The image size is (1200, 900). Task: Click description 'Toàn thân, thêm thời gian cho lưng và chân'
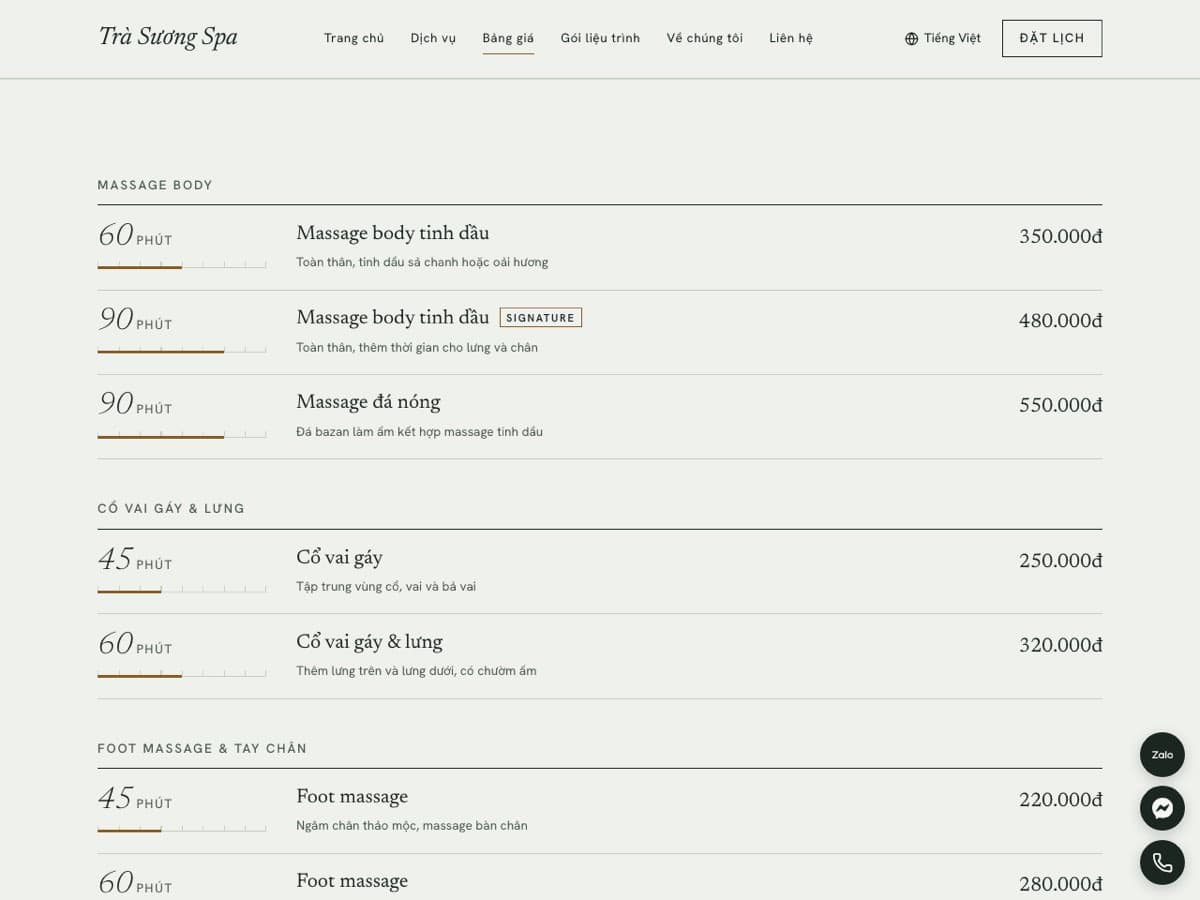click(417, 347)
